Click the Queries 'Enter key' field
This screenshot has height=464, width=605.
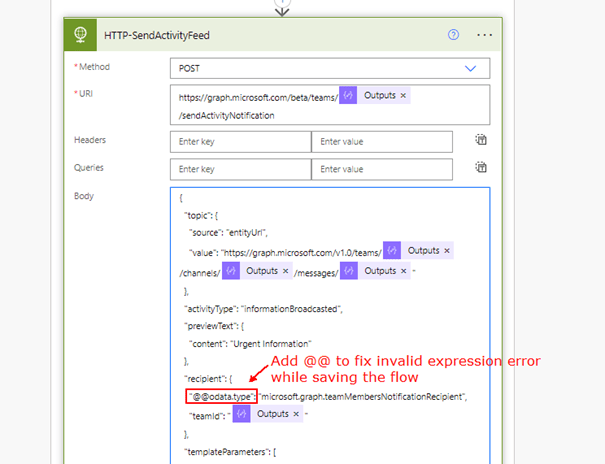(240, 169)
